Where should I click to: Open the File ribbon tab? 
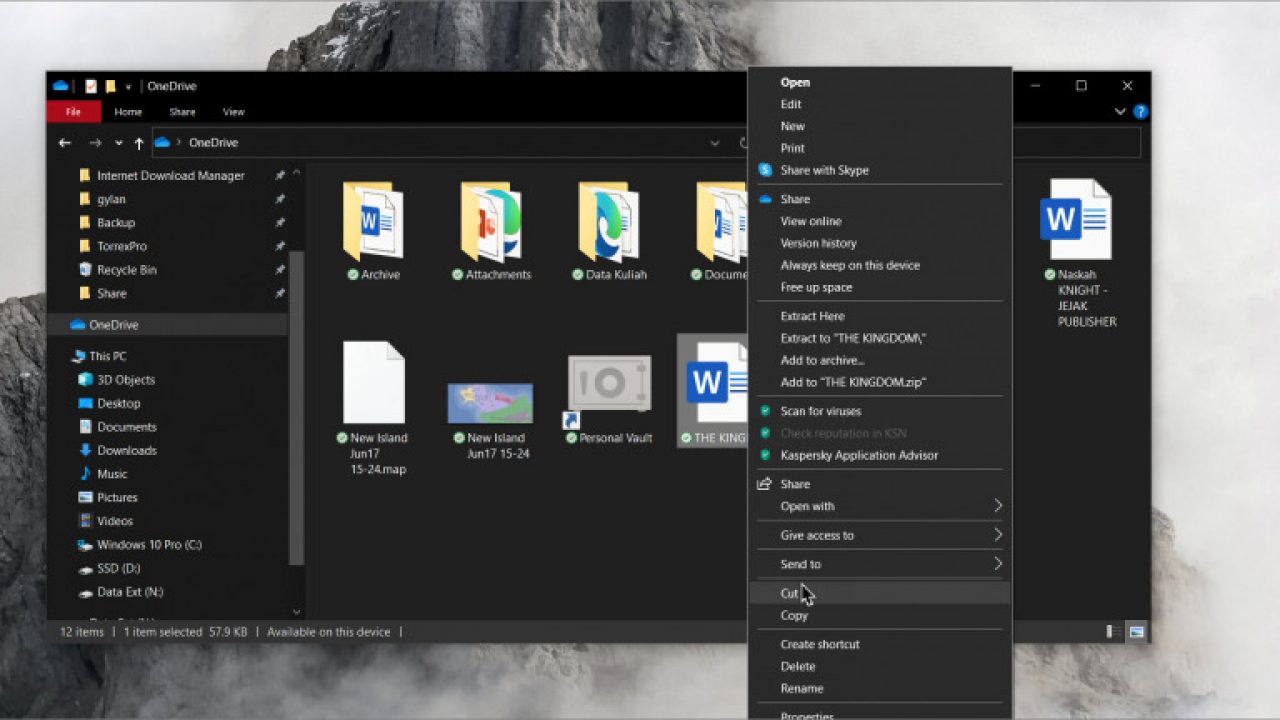point(73,112)
